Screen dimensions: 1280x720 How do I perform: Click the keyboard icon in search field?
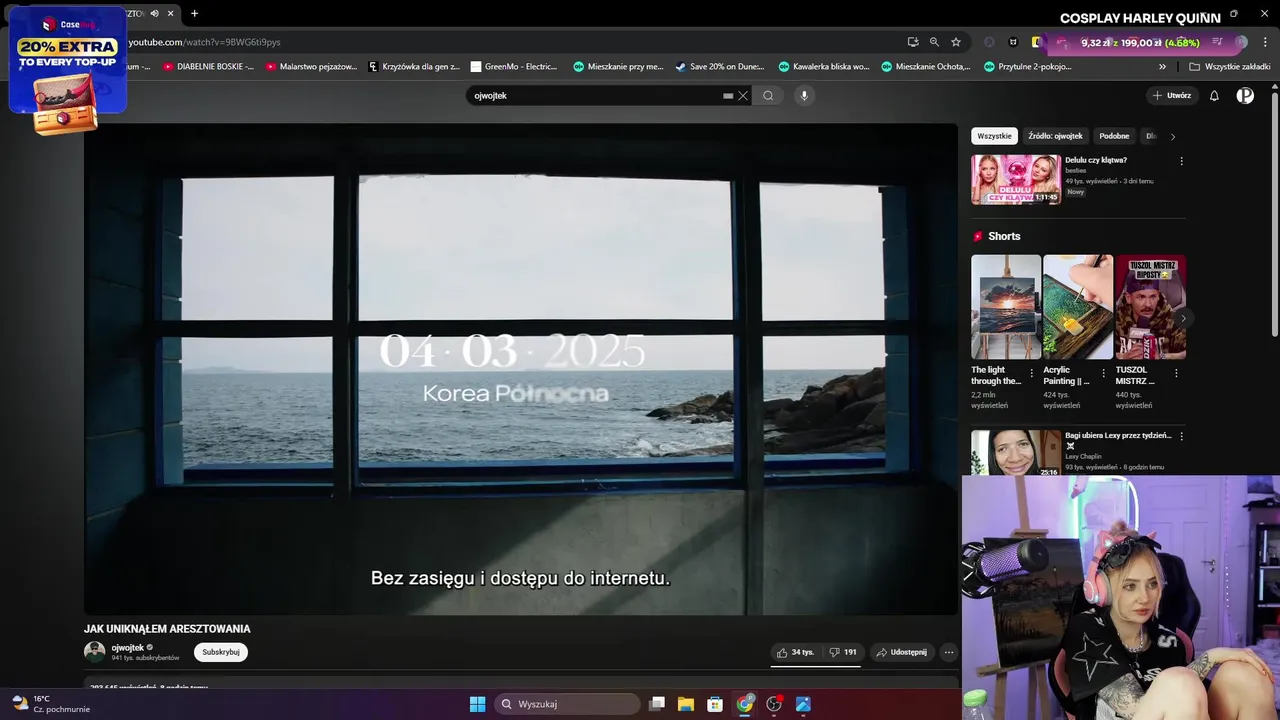click(x=728, y=96)
